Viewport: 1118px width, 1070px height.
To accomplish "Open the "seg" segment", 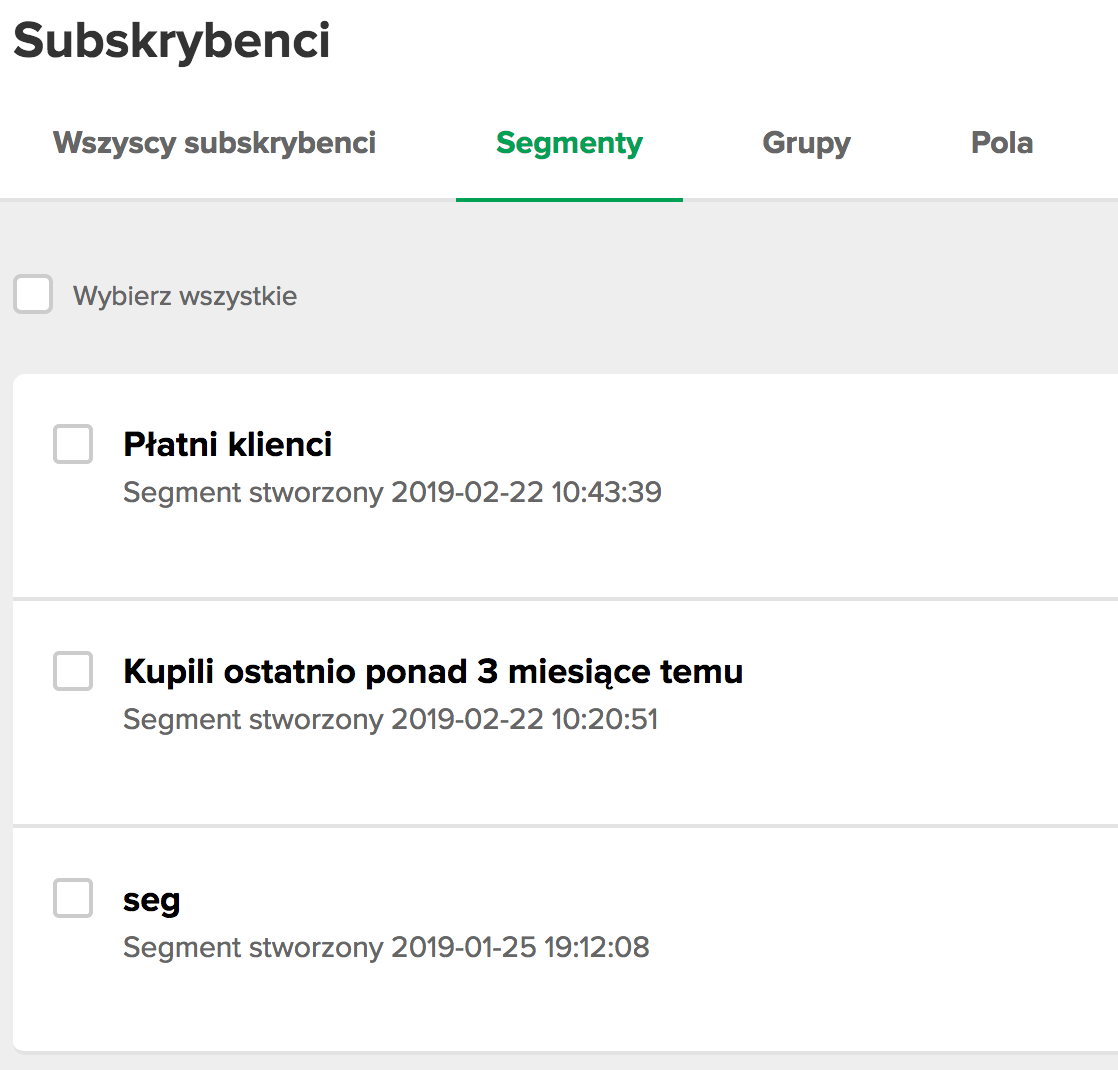I will [151, 898].
